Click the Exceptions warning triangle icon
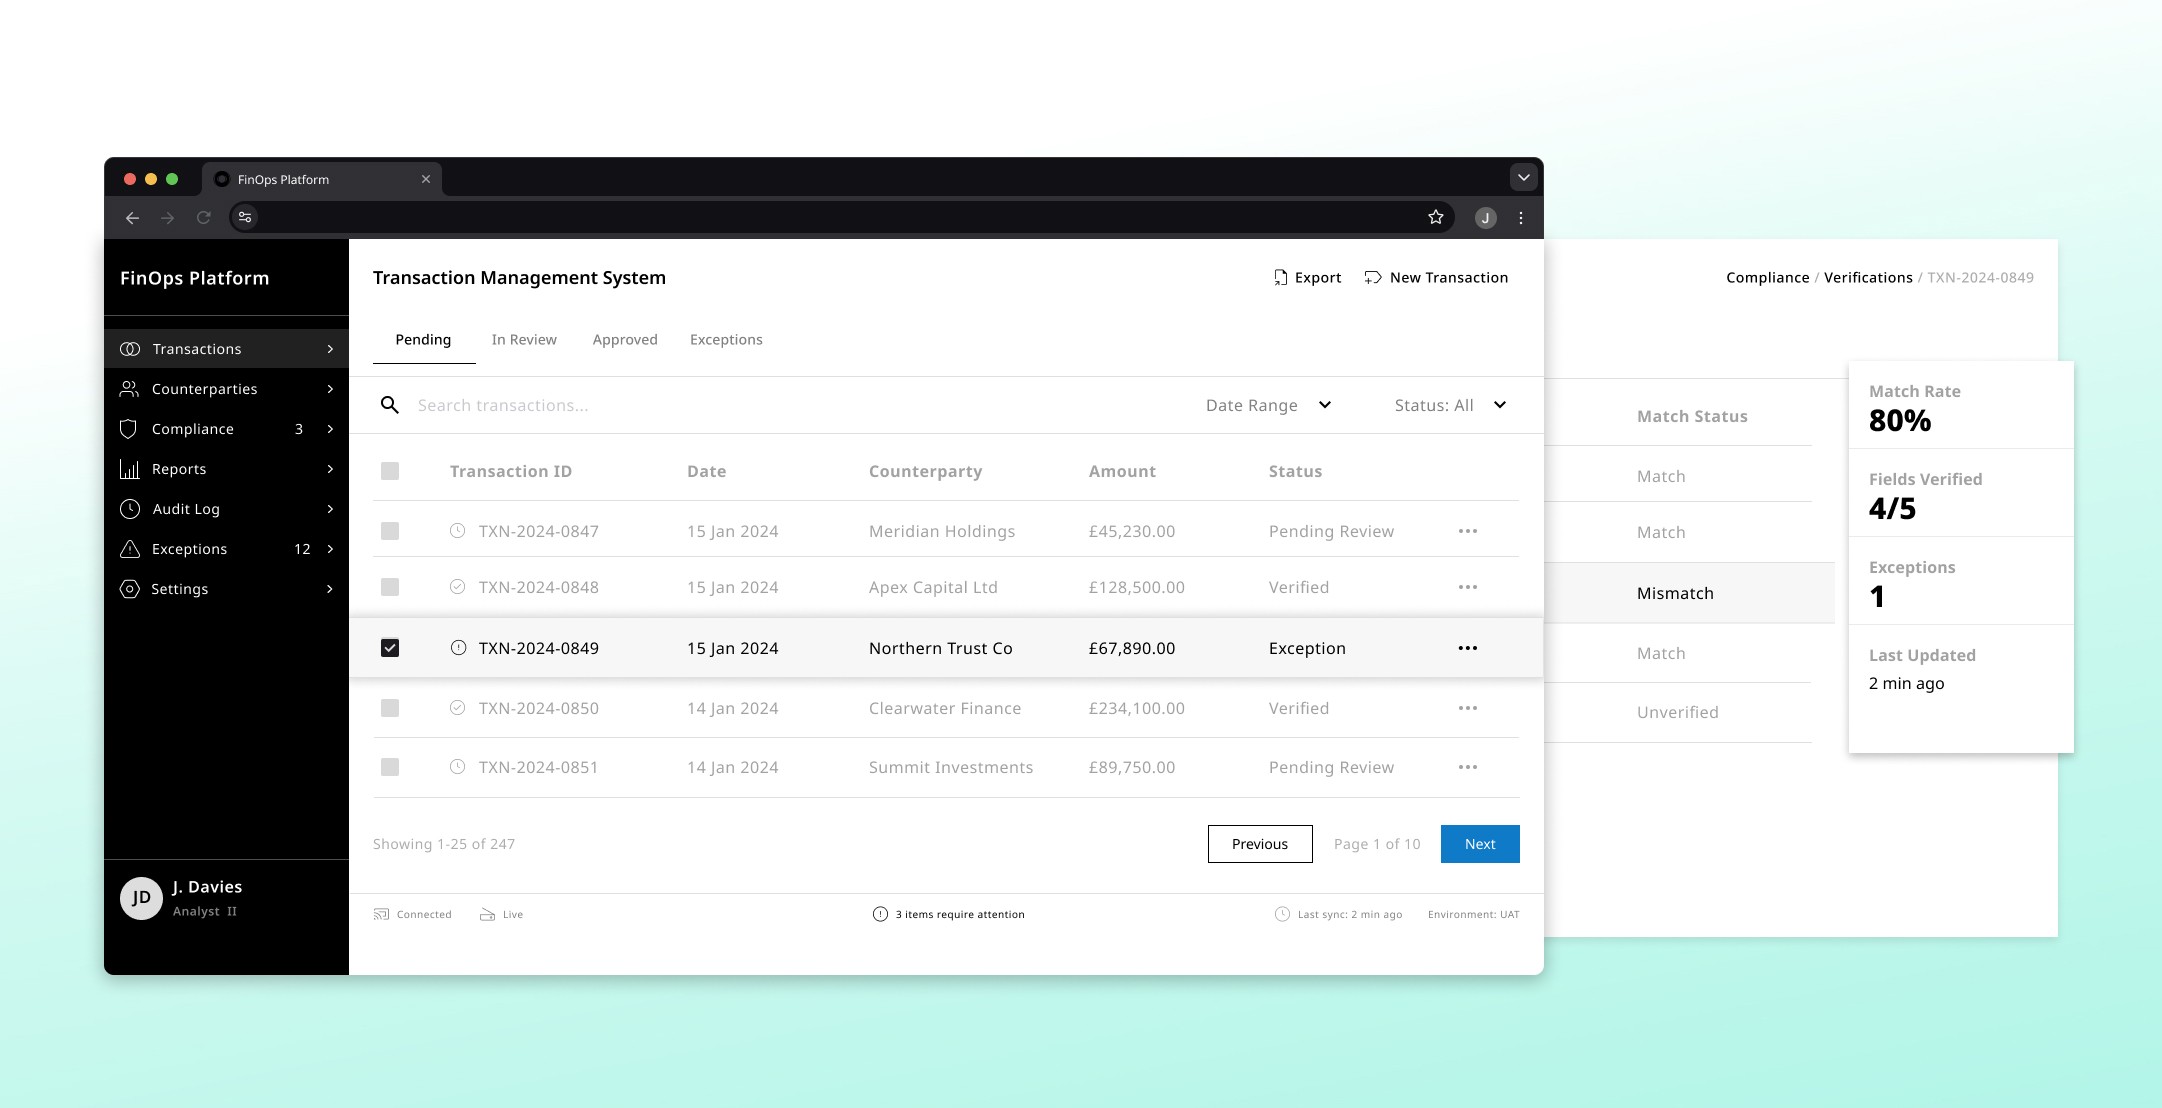The height and width of the screenshot is (1108, 2162). (x=129, y=549)
